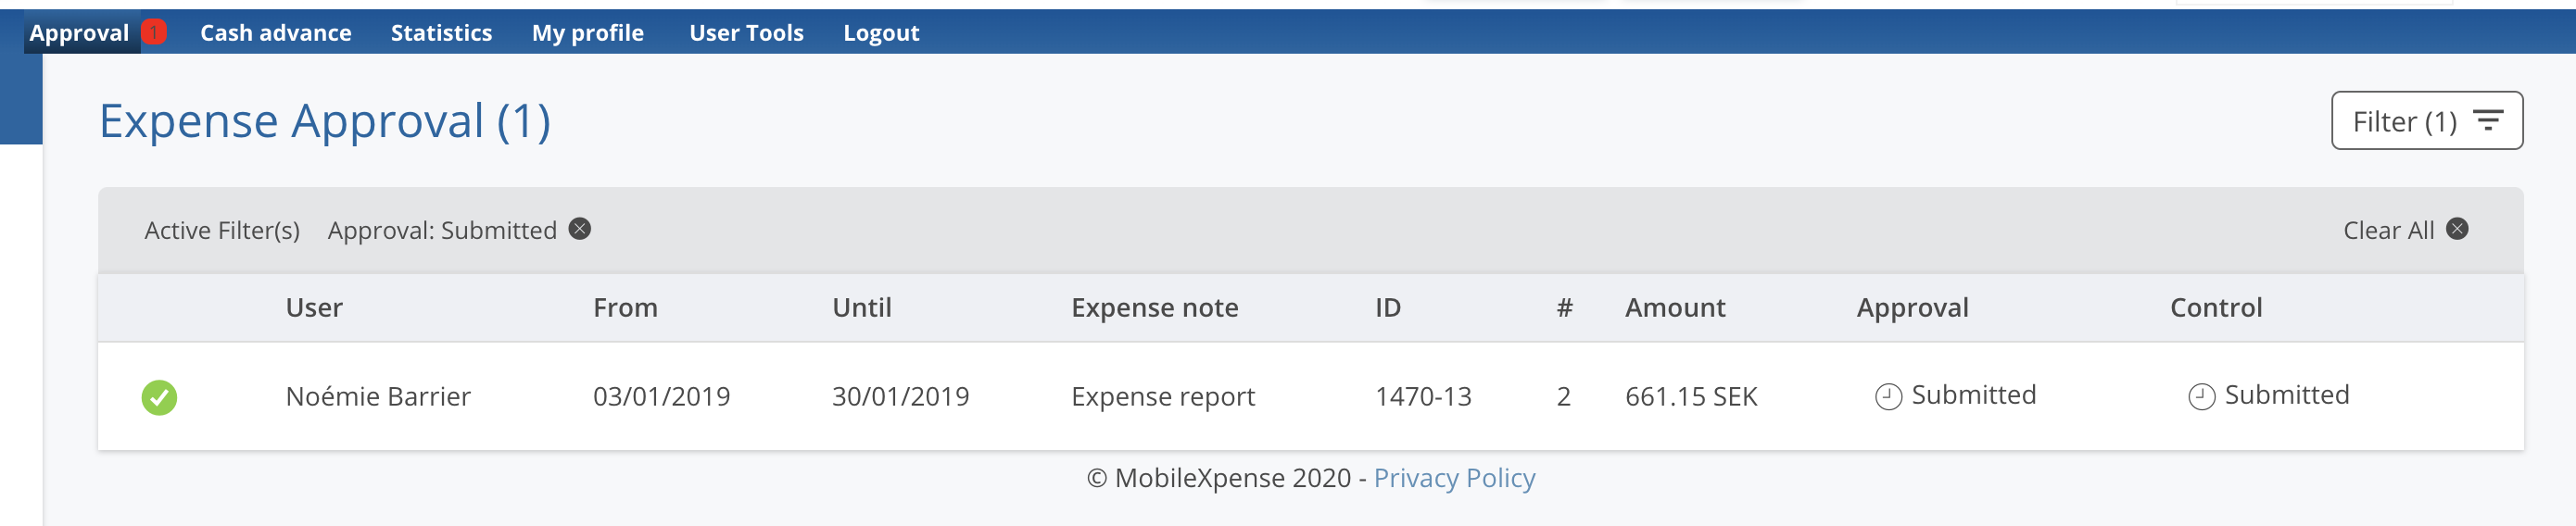Sort by the Until column header
Screen dimensions: 2576x526
tap(861, 308)
